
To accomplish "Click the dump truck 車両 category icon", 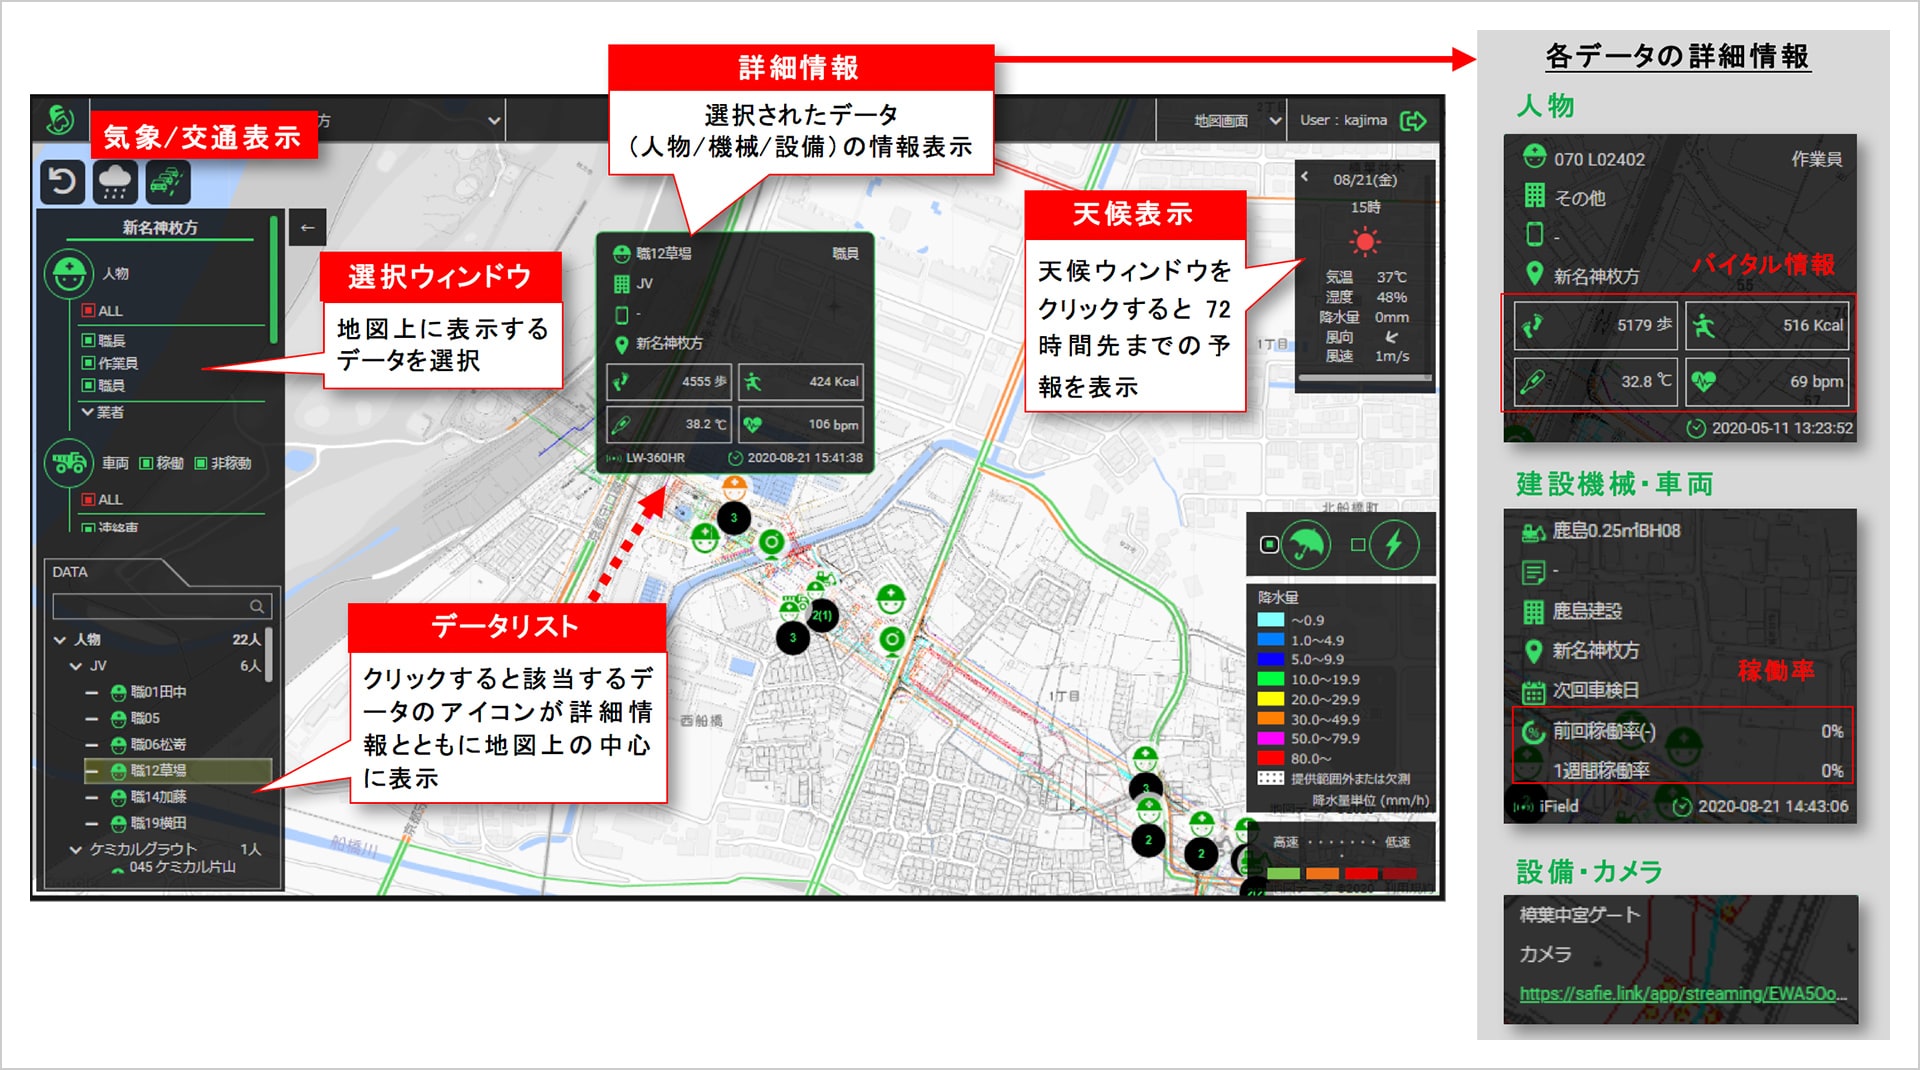I will point(69,463).
